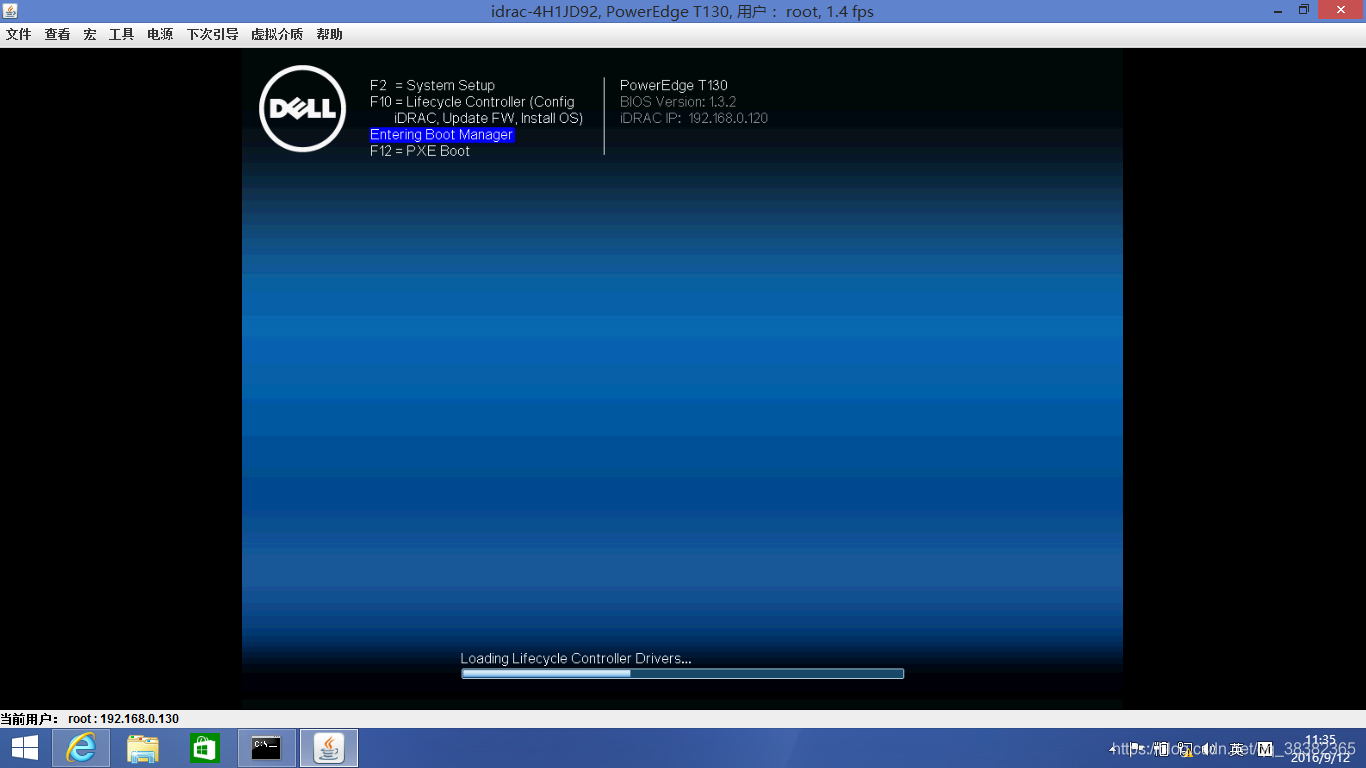Click the F2 = System Setup text

click(x=432, y=86)
